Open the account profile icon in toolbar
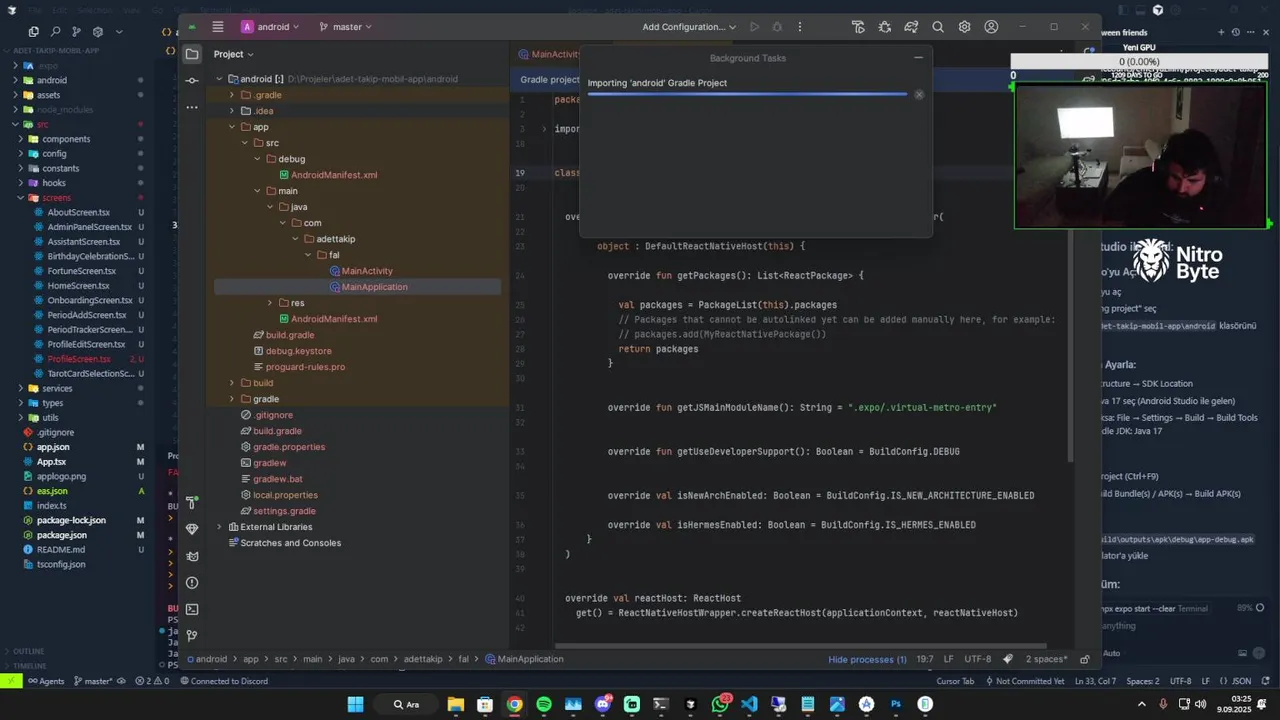The image size is (1280, 720). point(991,27)
